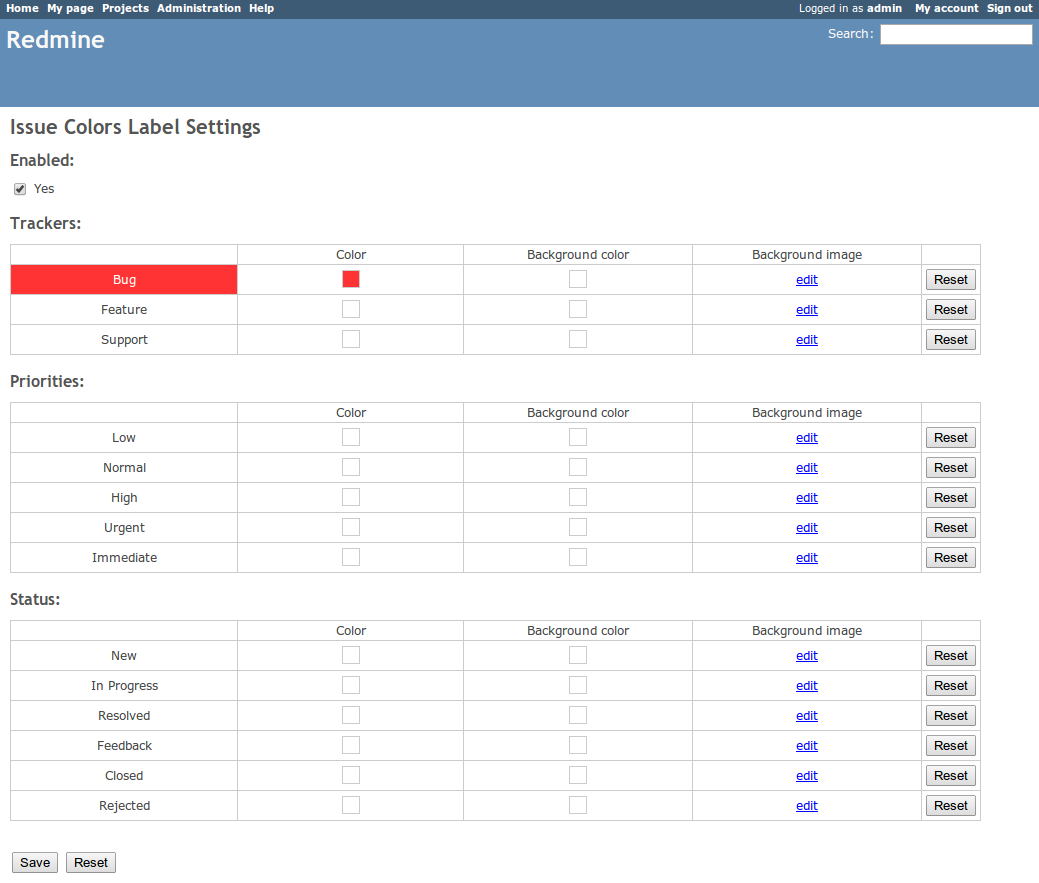This screenshot has width=1039, height=883.
Task: Reset the Rejected status row
Action: tap(951, 805)
